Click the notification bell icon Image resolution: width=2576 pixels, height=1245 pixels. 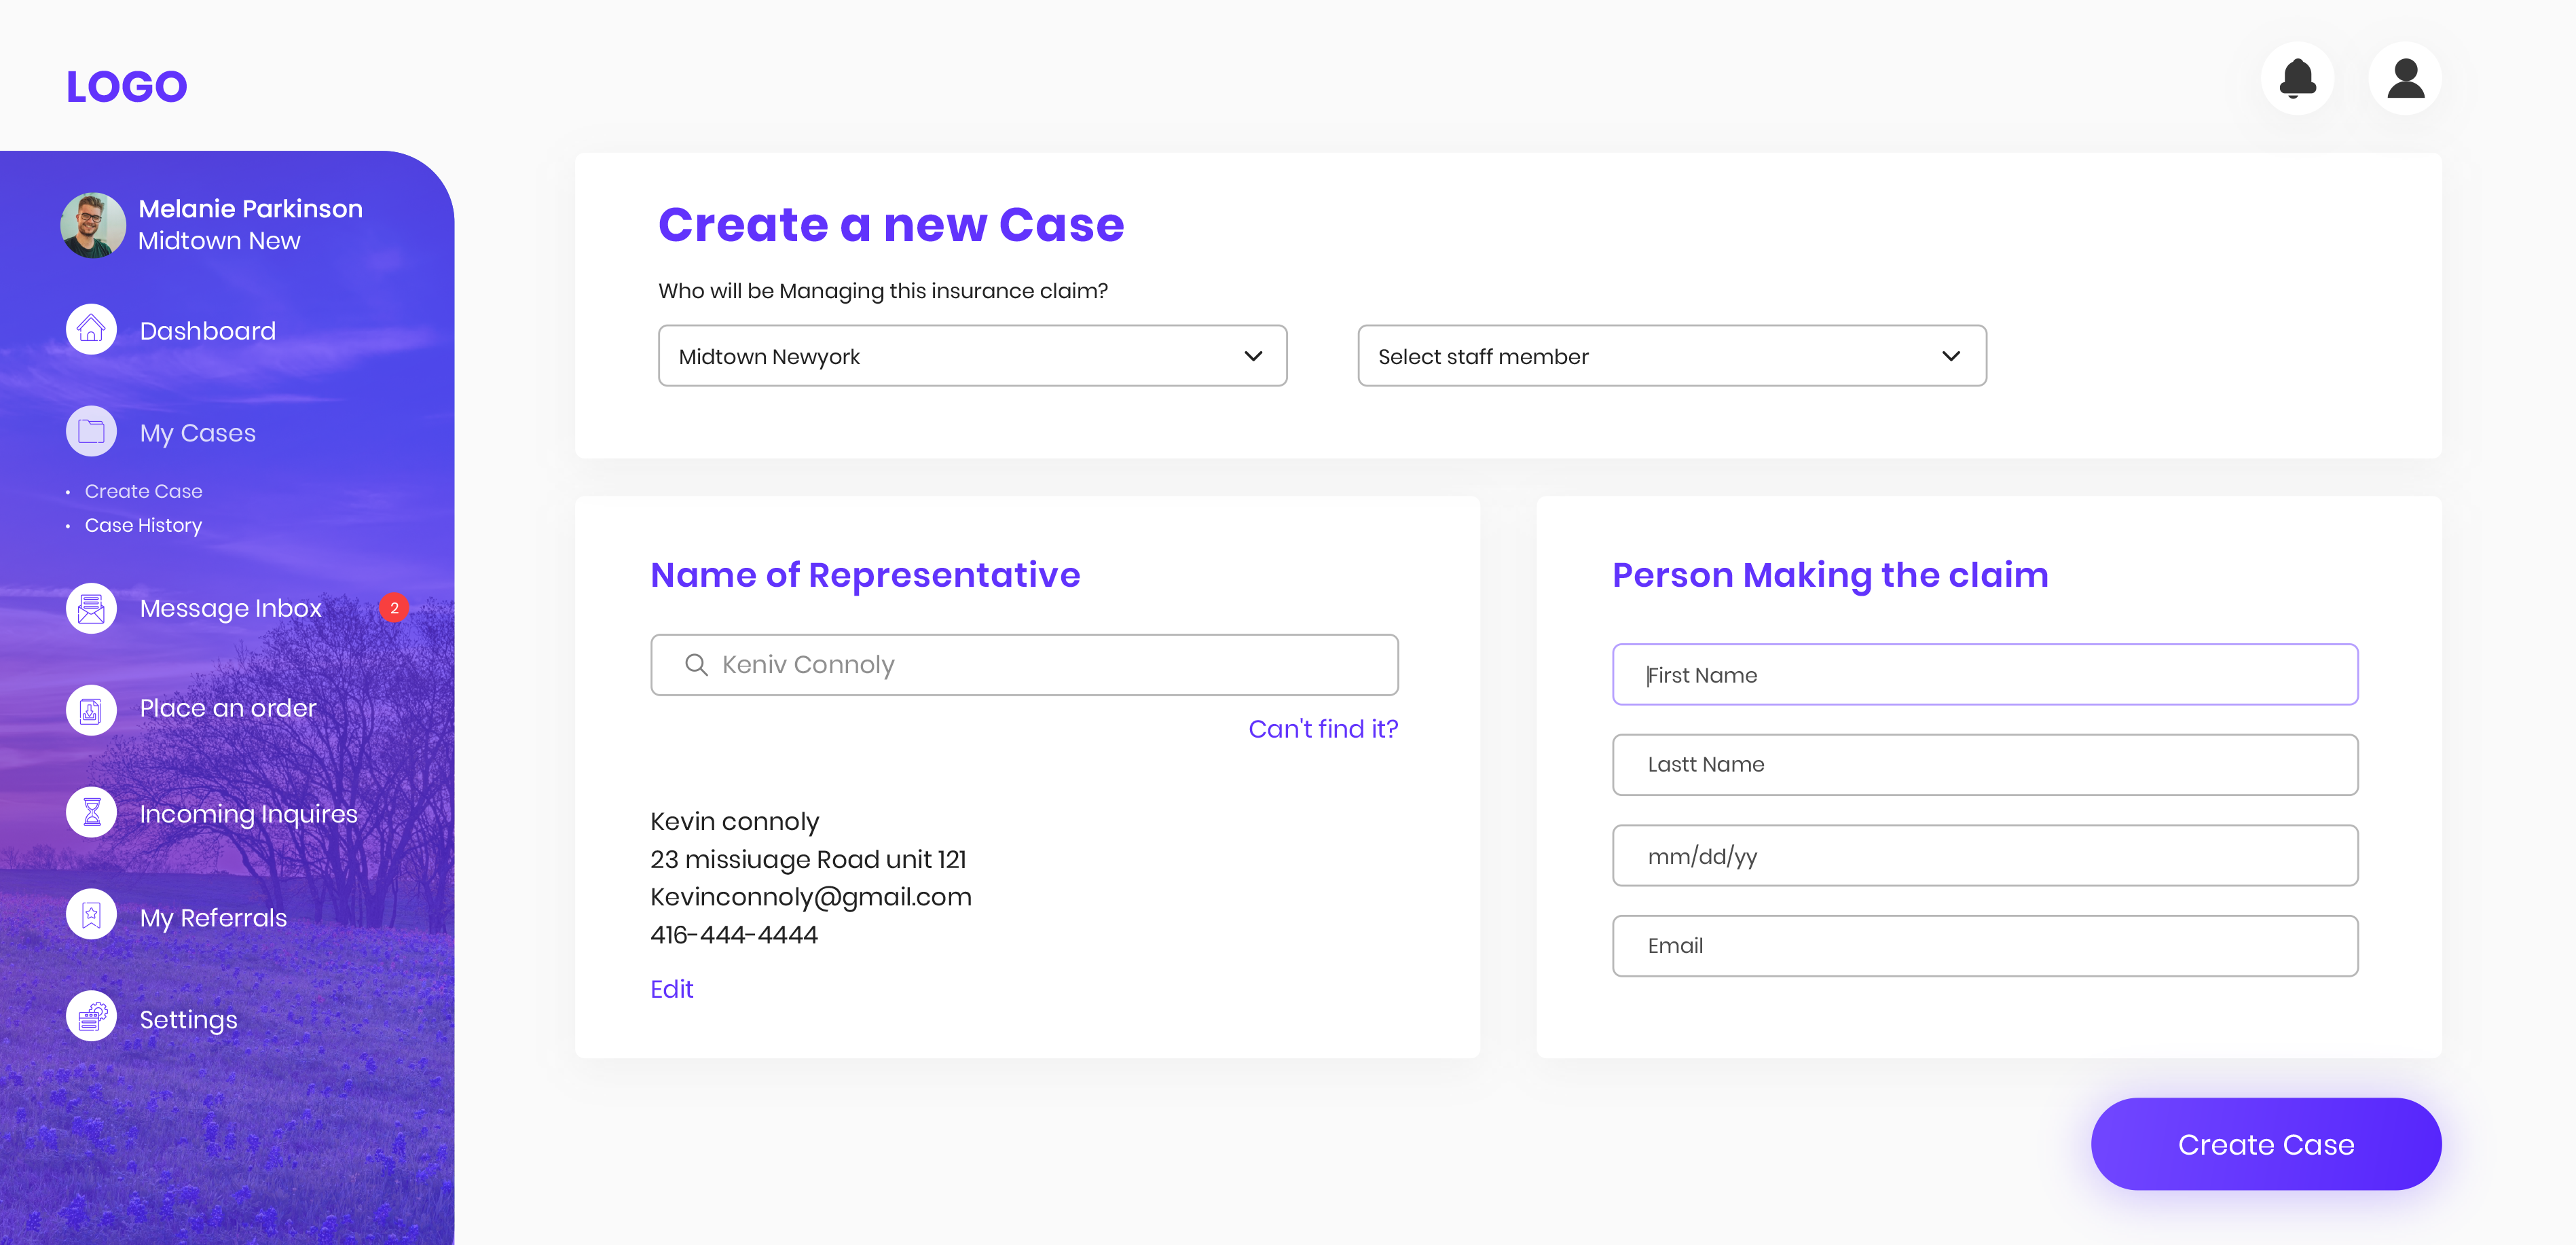click(x=2297, y=78)
